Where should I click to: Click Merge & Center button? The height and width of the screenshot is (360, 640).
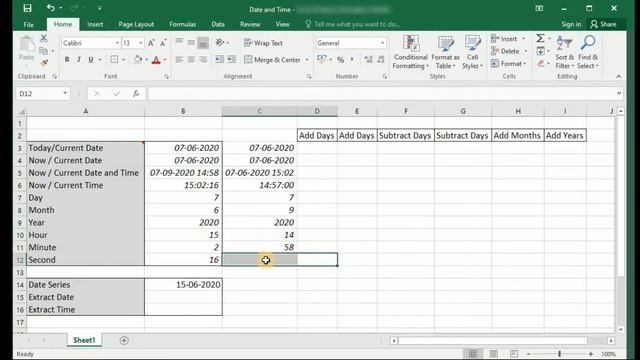click(272, 60)
